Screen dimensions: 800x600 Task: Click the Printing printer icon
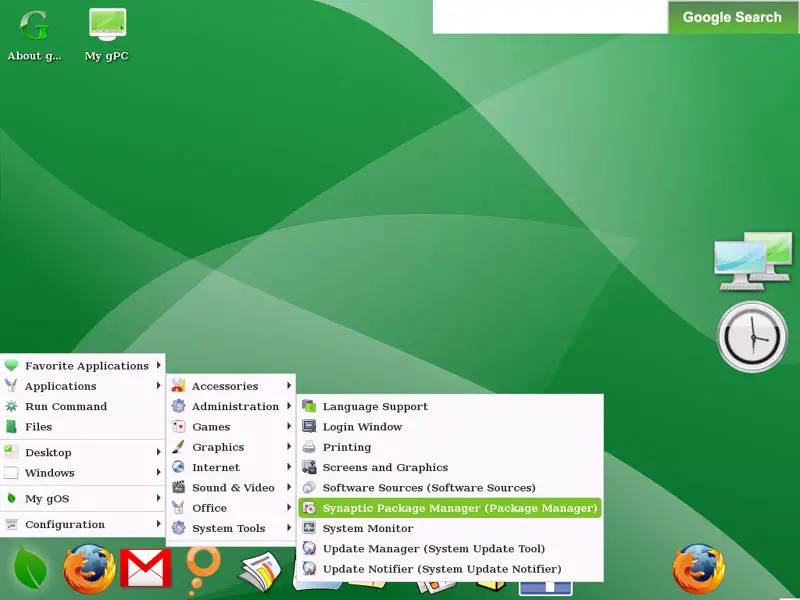(x=309, y=447)
